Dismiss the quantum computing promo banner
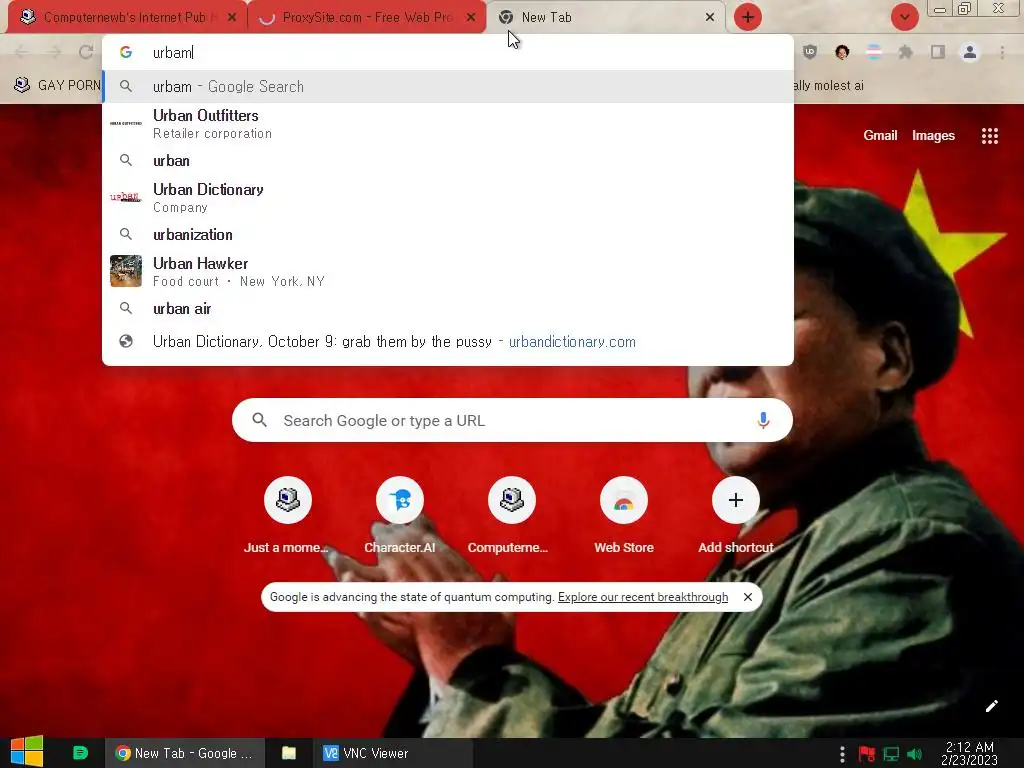Viewport: 1024px width, 768px height. [748, 597]
